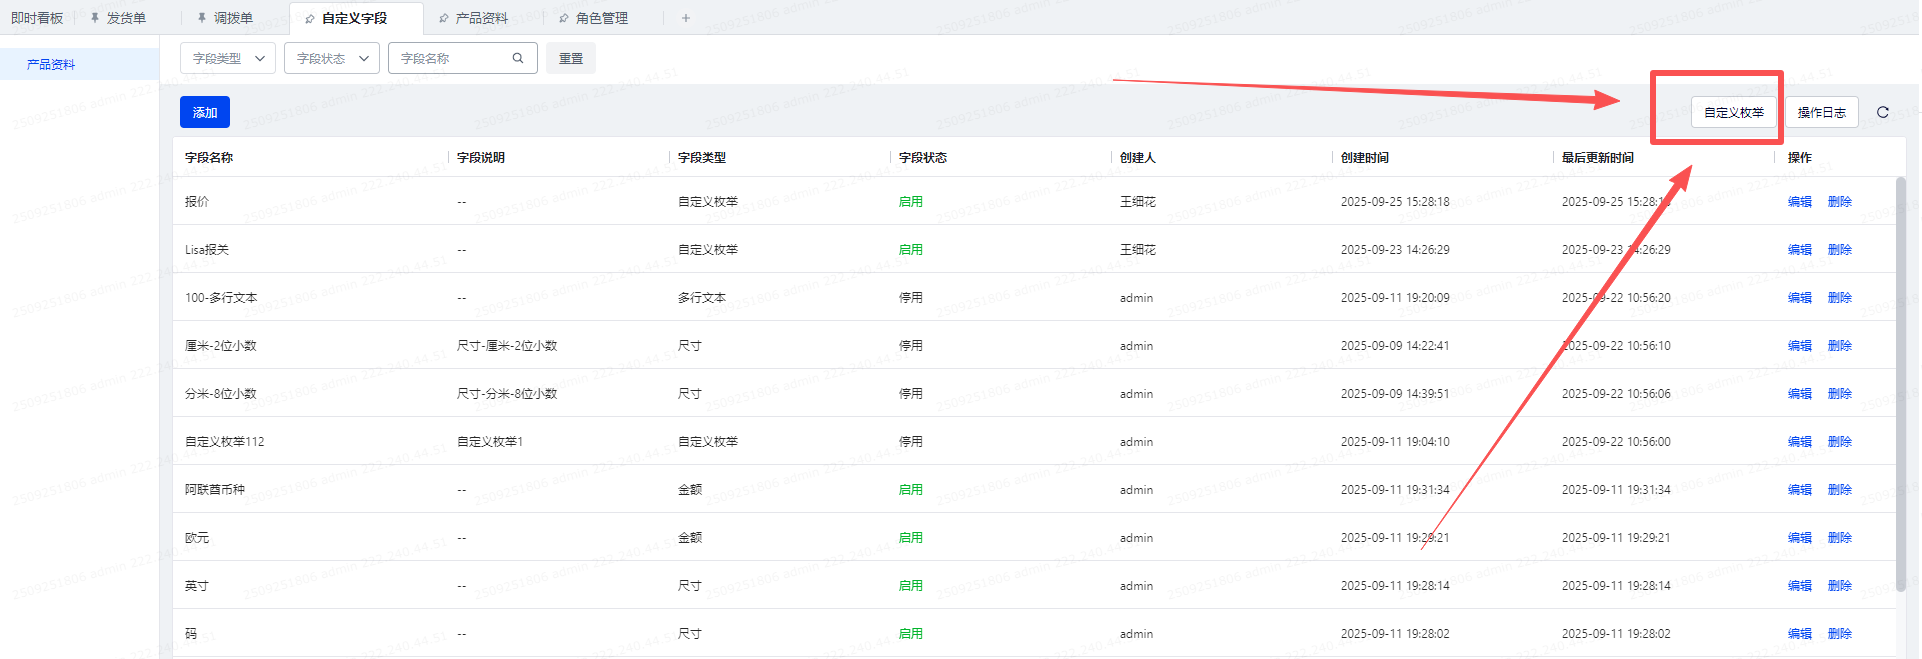Delete the 厘米-2位小数 row
This screenshot has height=659, width=1922.
[x=1840, y=345]
